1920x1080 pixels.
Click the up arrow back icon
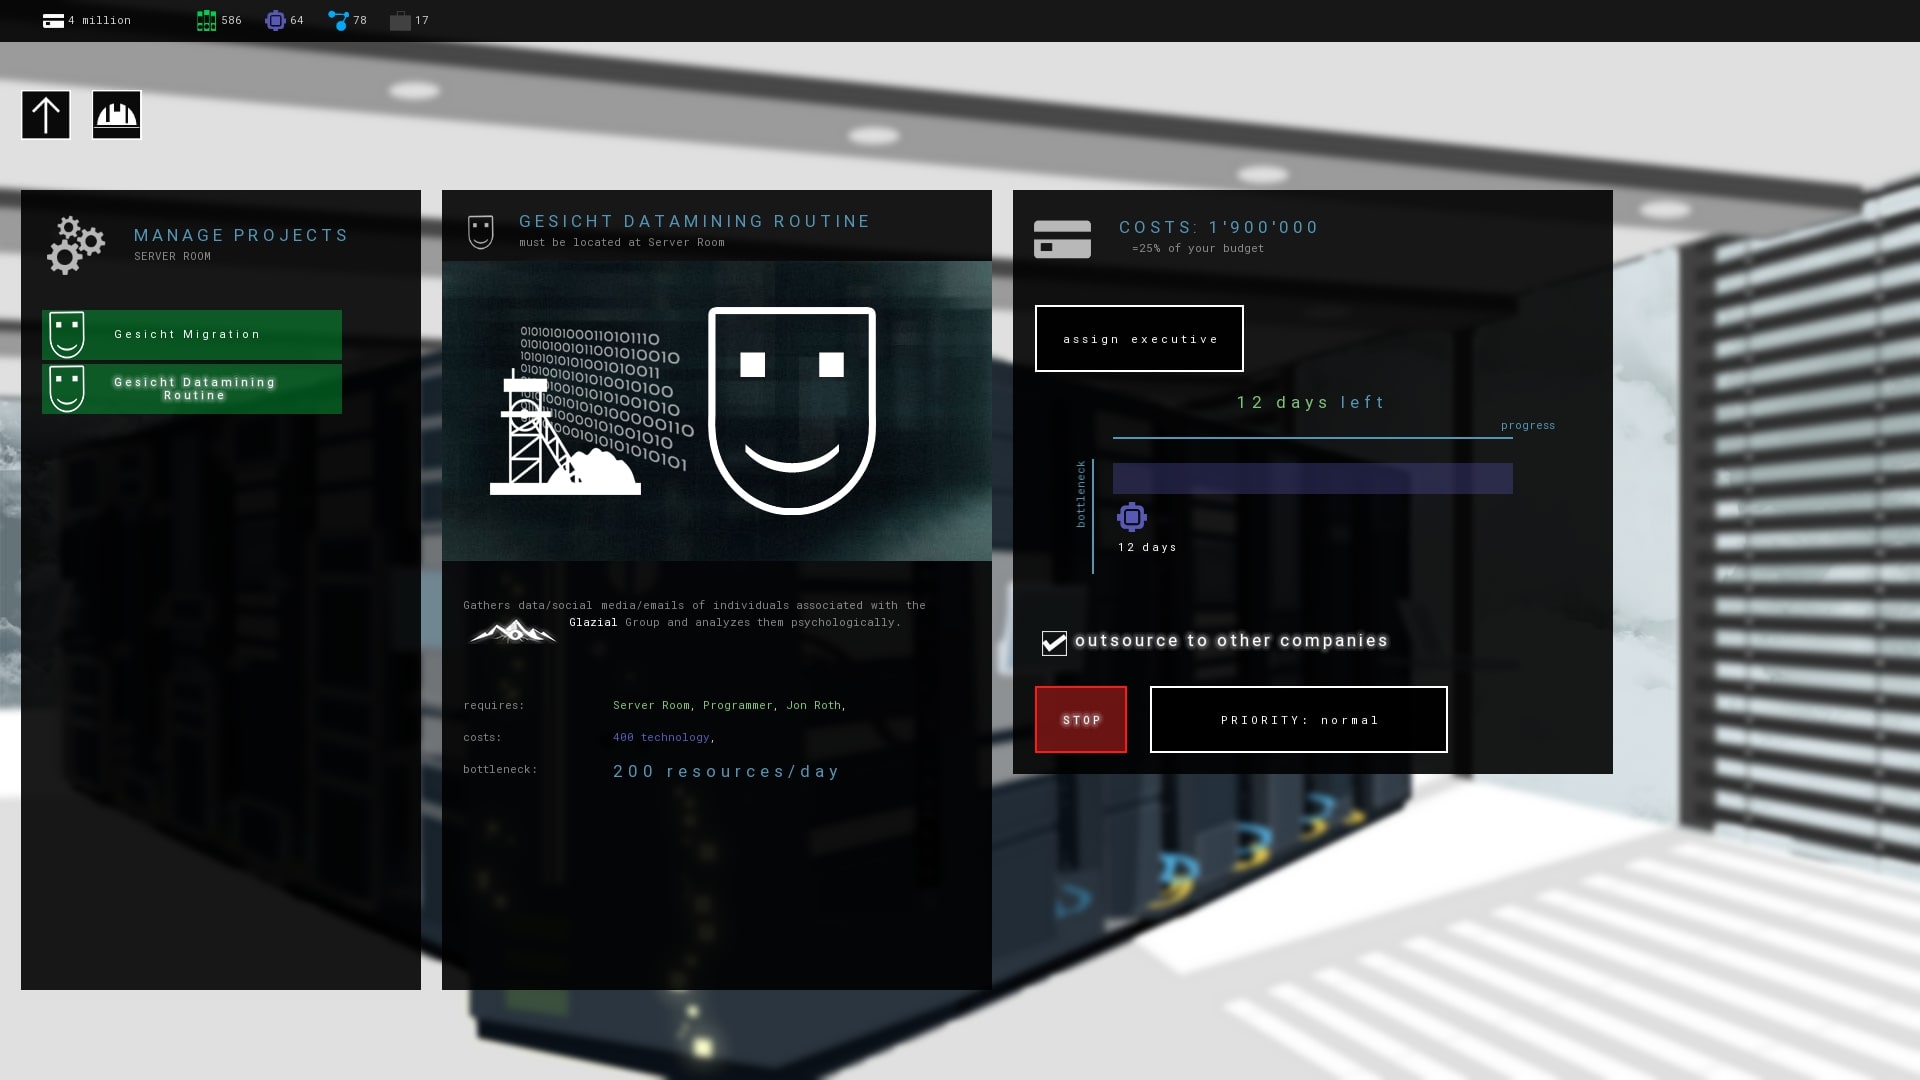tap(46, 115)
